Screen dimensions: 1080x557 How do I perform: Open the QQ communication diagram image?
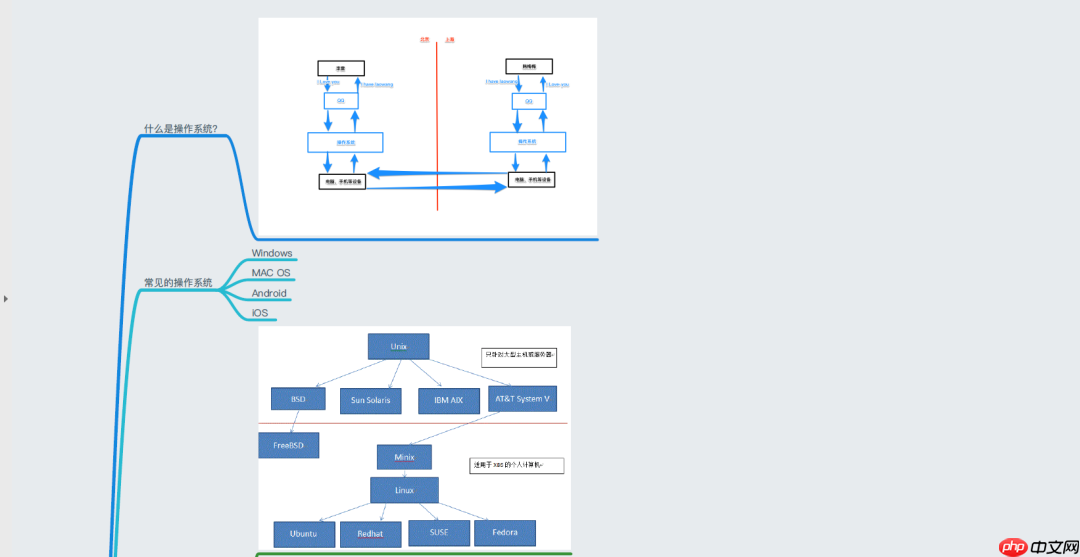428,127
